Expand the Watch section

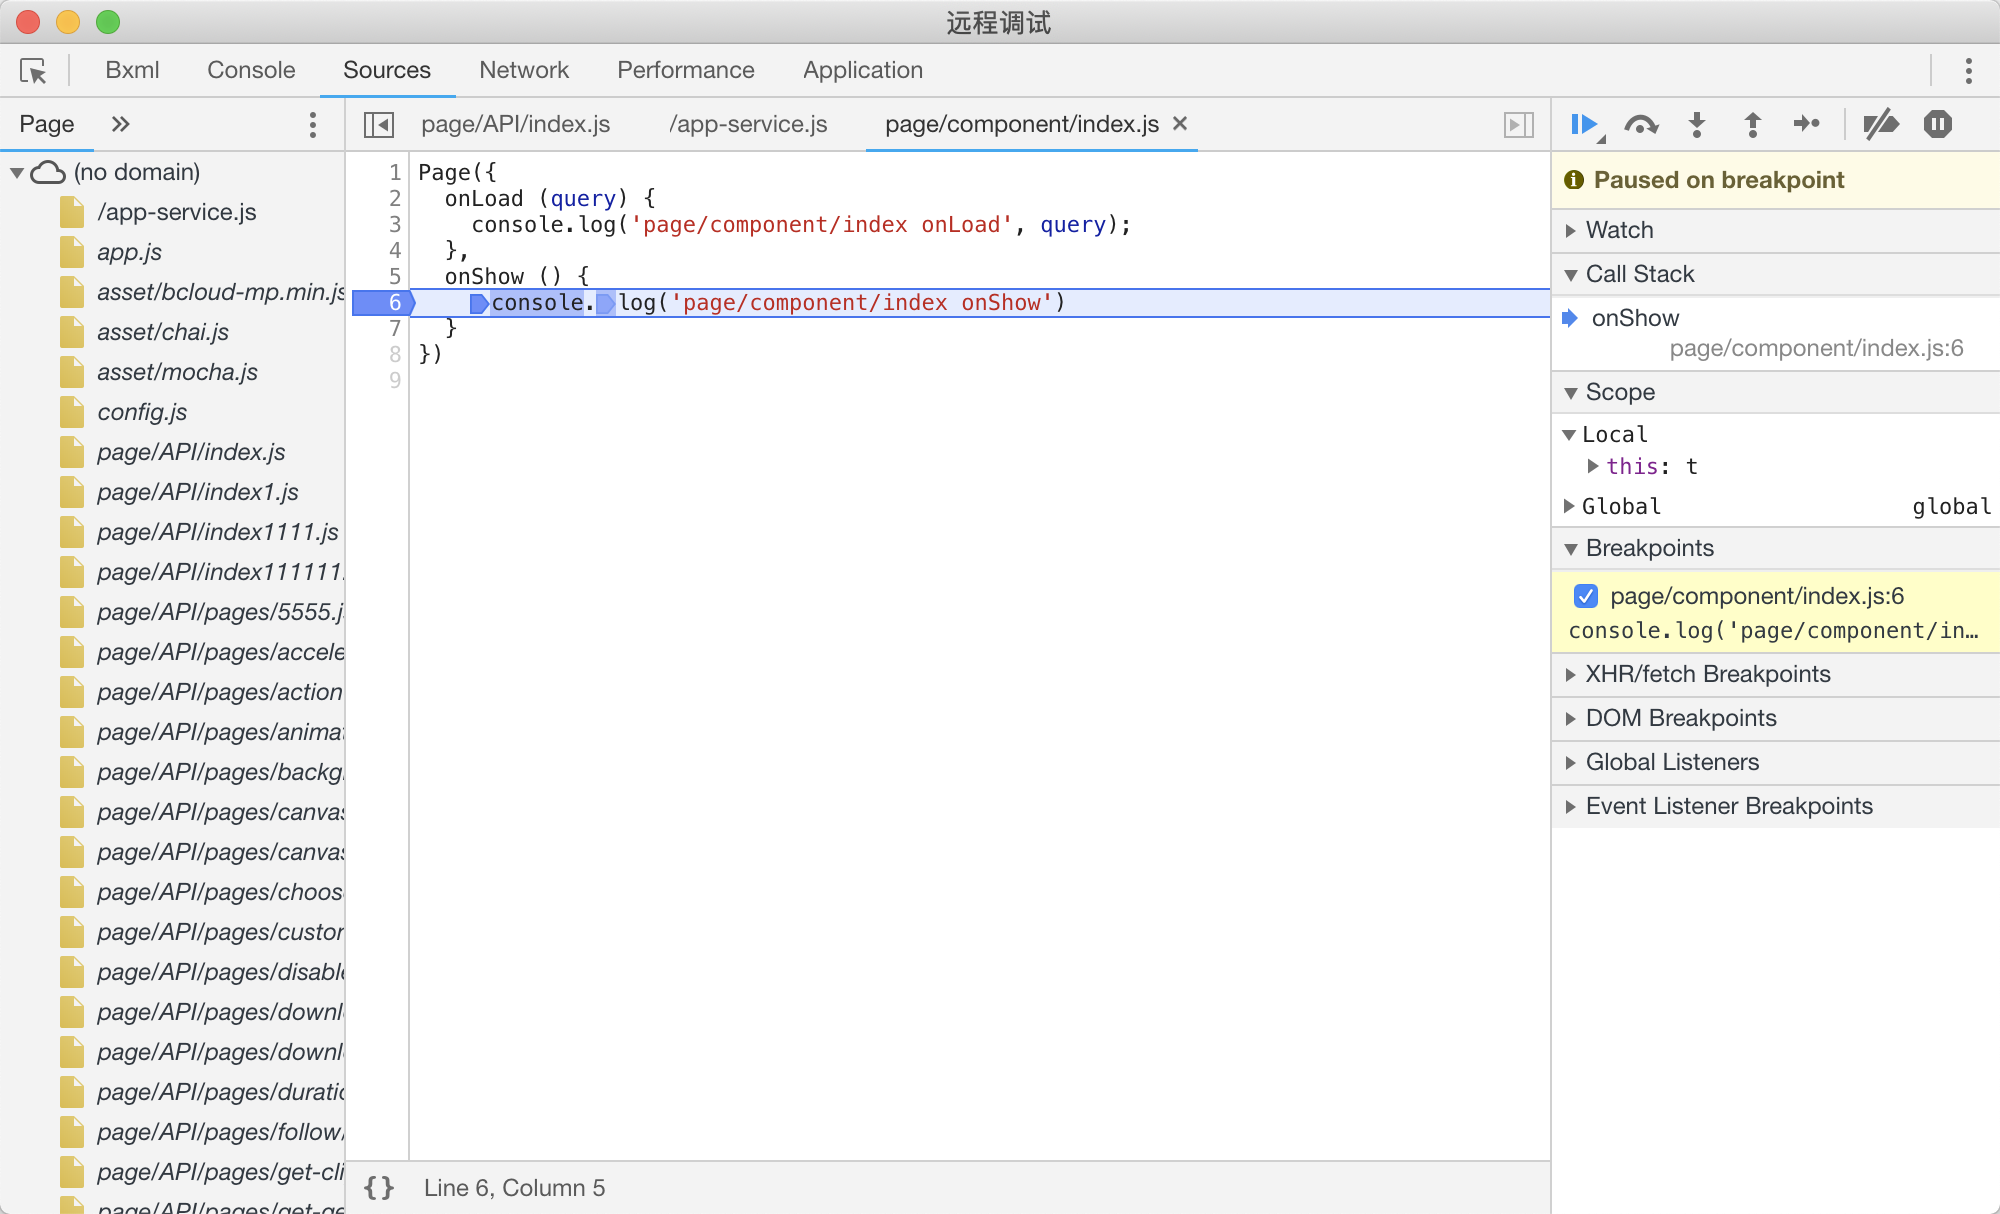(x=1619, y=230)
